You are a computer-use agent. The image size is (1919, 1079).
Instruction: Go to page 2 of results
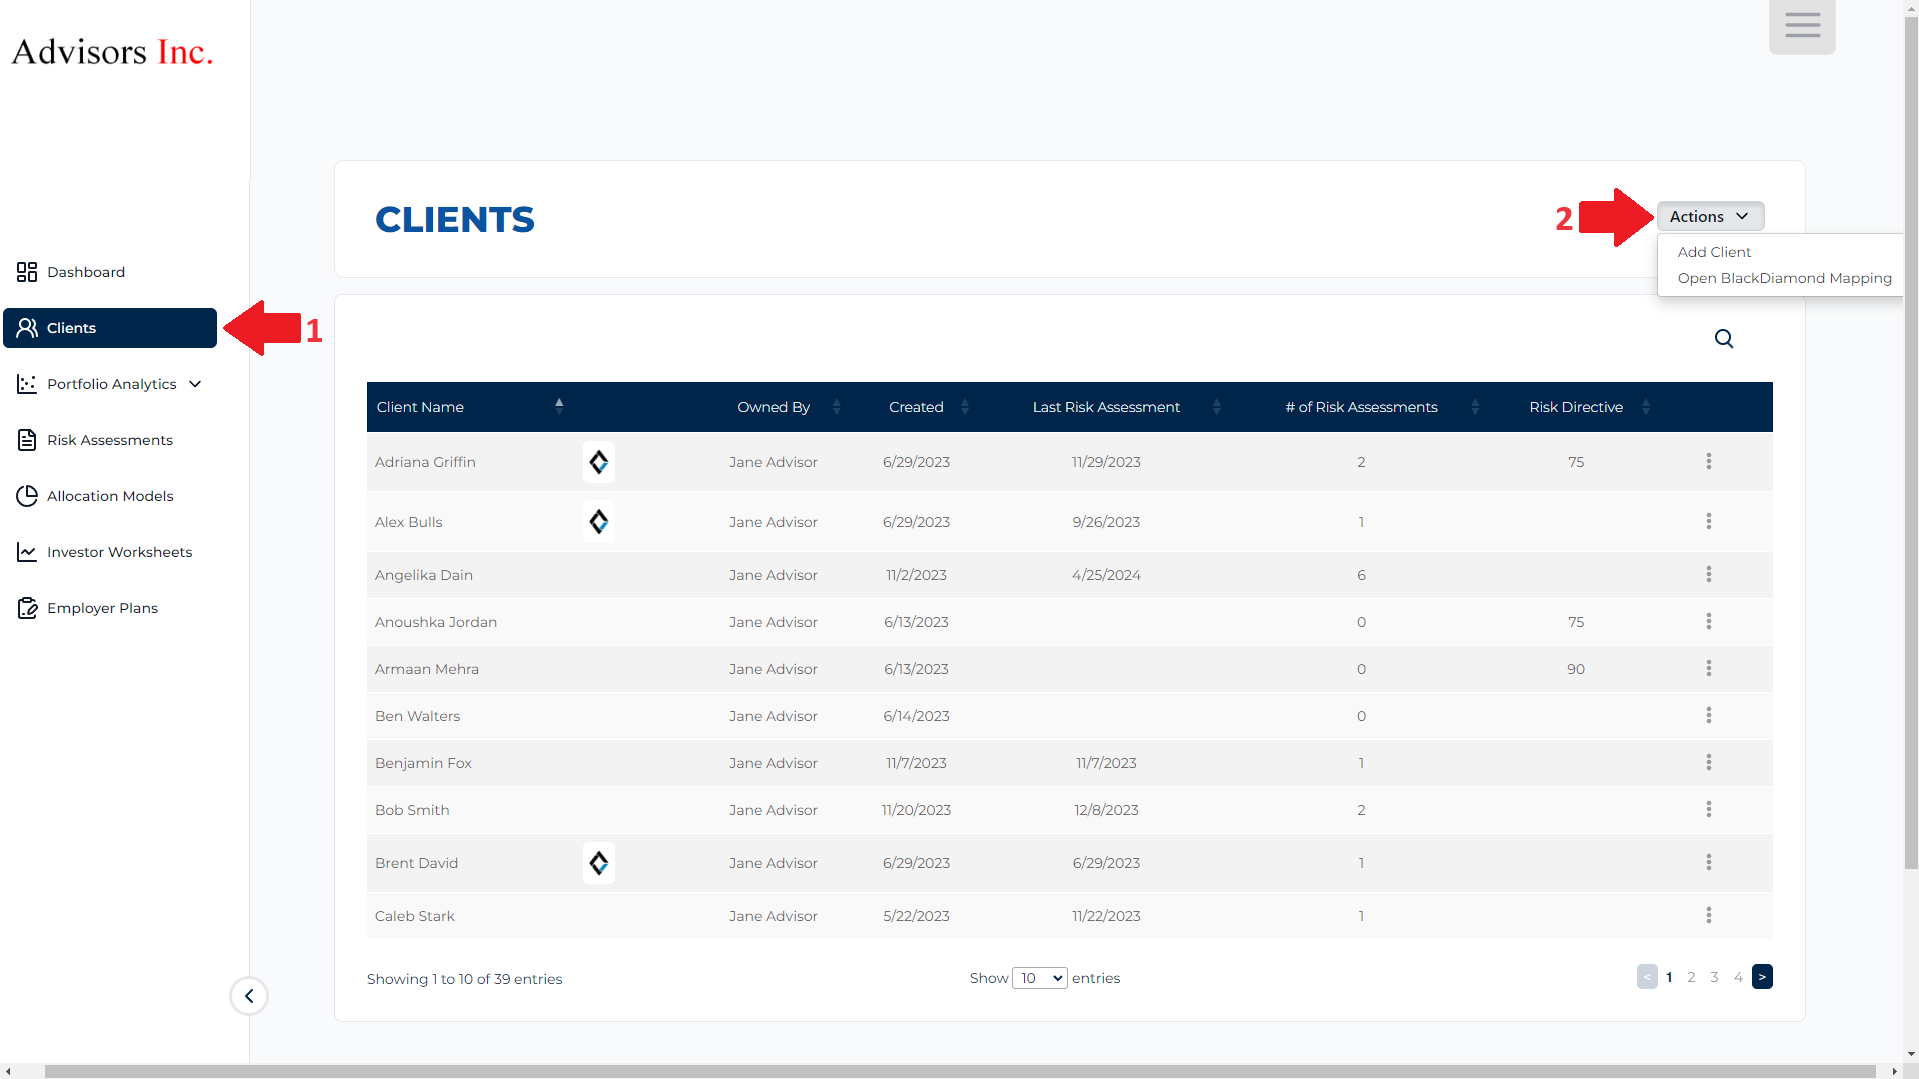[1691, 977]
